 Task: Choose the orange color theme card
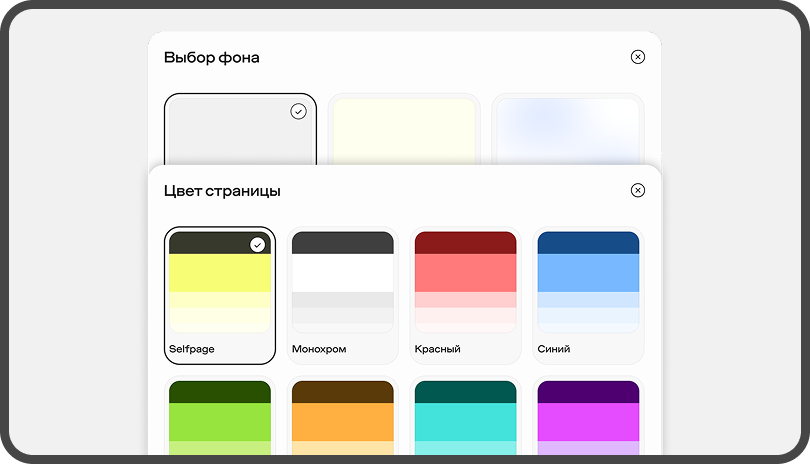click(x=342, y=416)
